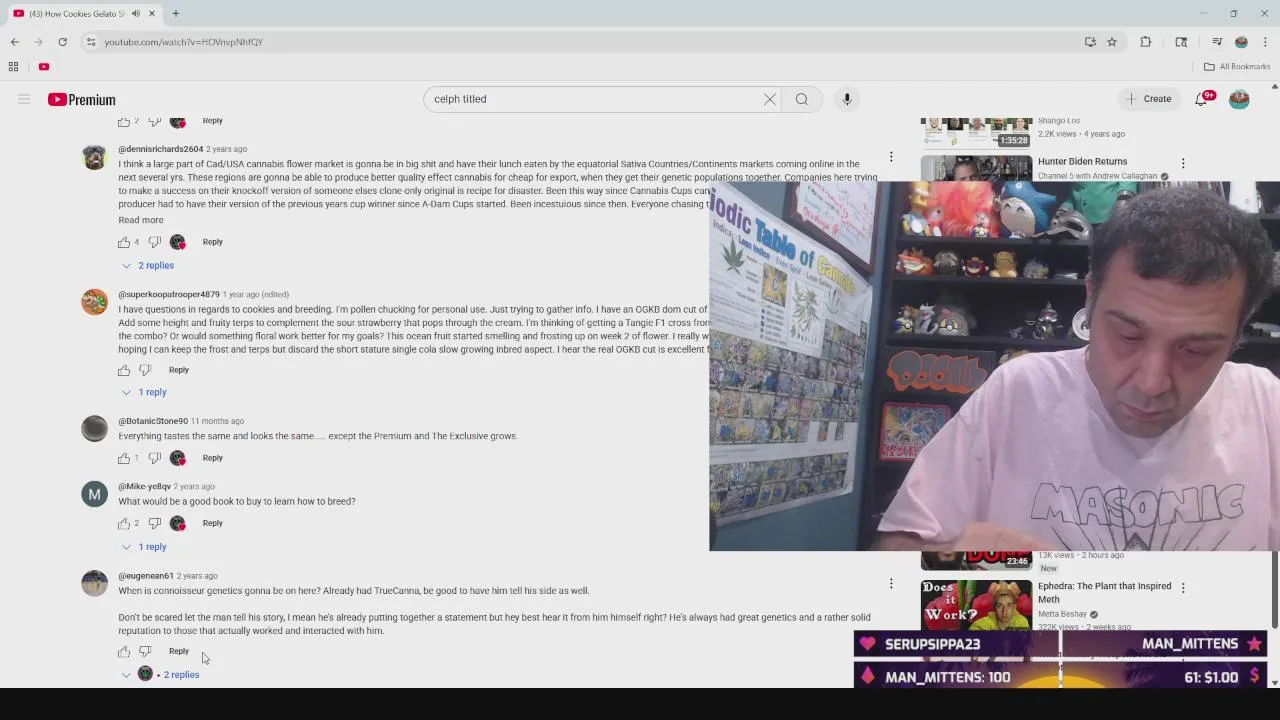Screen dimensions: 1280x720
Task: Expand 2 replies under dennisrichards2604 comment
Action: pyautogui.click(x=148, y=265)
